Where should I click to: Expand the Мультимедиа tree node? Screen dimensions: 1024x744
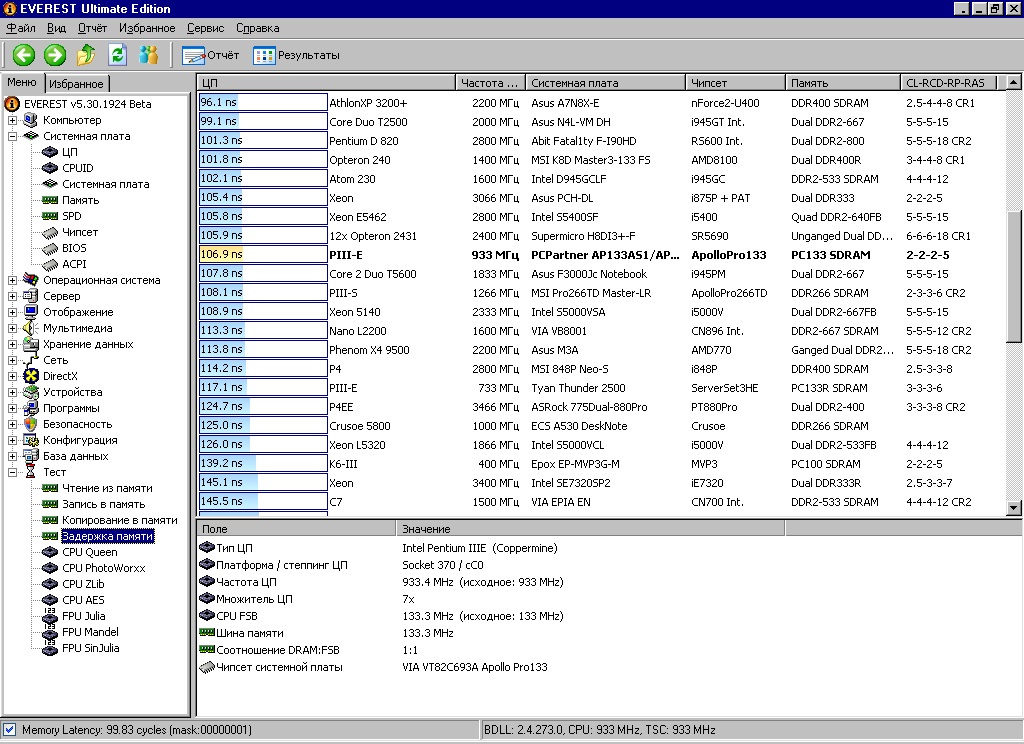pyautogui.click(x=12, y=328)
